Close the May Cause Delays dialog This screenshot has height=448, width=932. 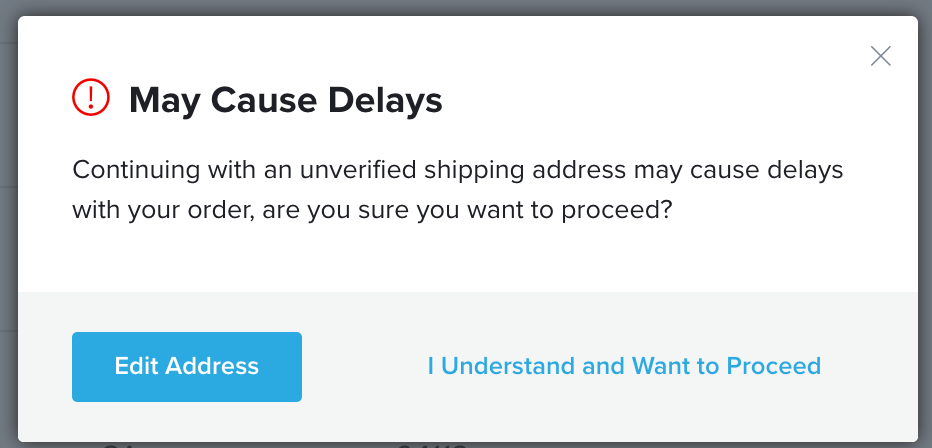tap(880, 56)
